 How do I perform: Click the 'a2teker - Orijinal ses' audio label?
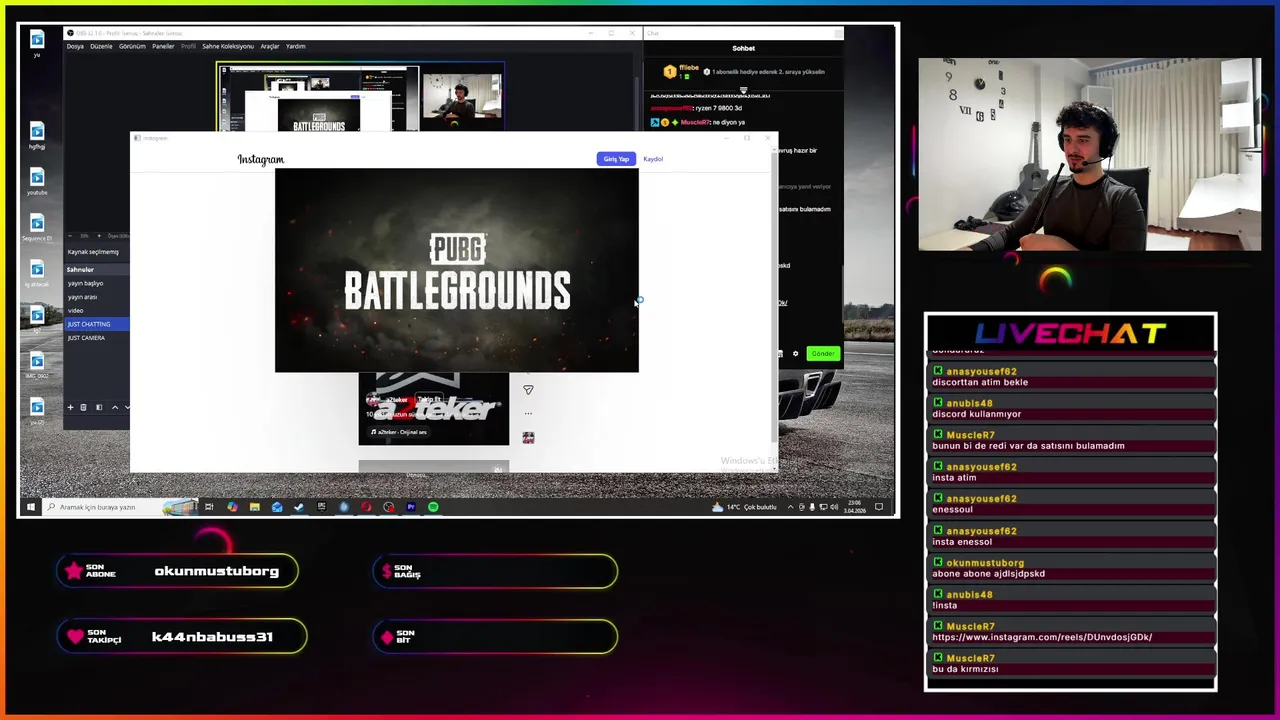click(x=399, y=432)
